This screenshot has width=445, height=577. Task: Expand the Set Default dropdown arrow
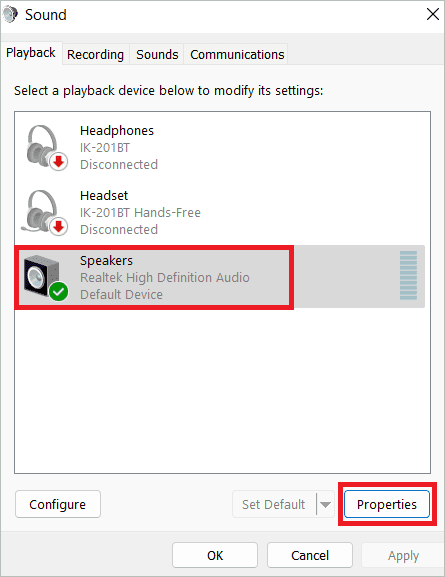[x=325, y=504]
